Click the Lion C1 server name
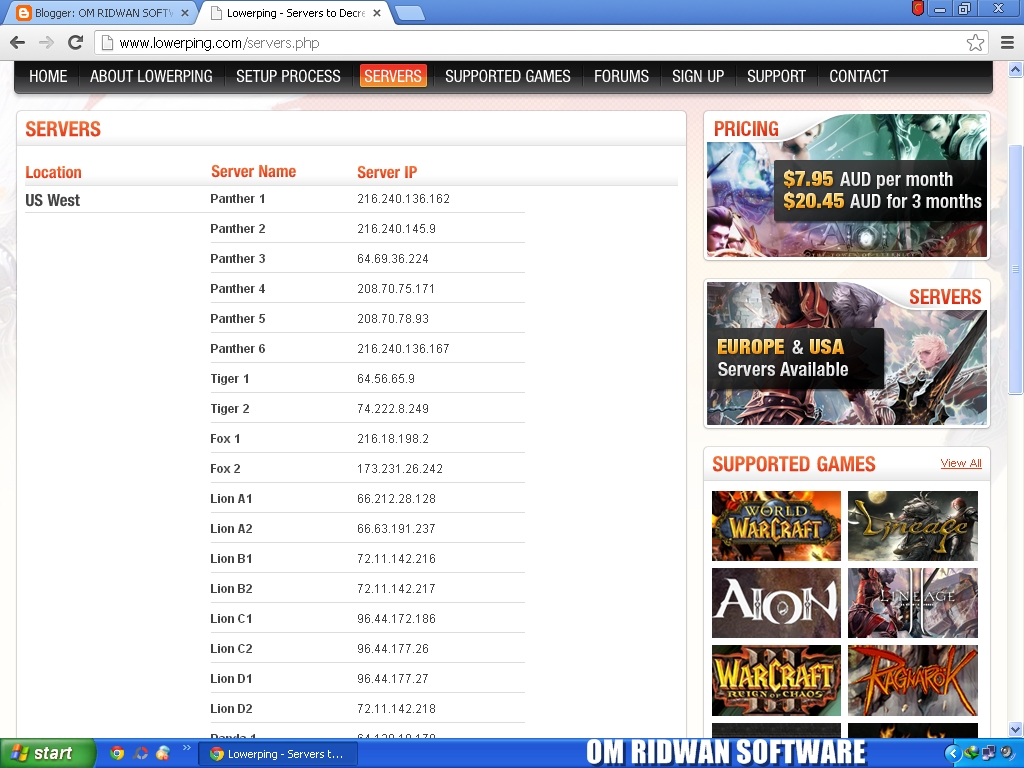The height and width of the screenshot is (768, 1024). [x=231, y=619]
